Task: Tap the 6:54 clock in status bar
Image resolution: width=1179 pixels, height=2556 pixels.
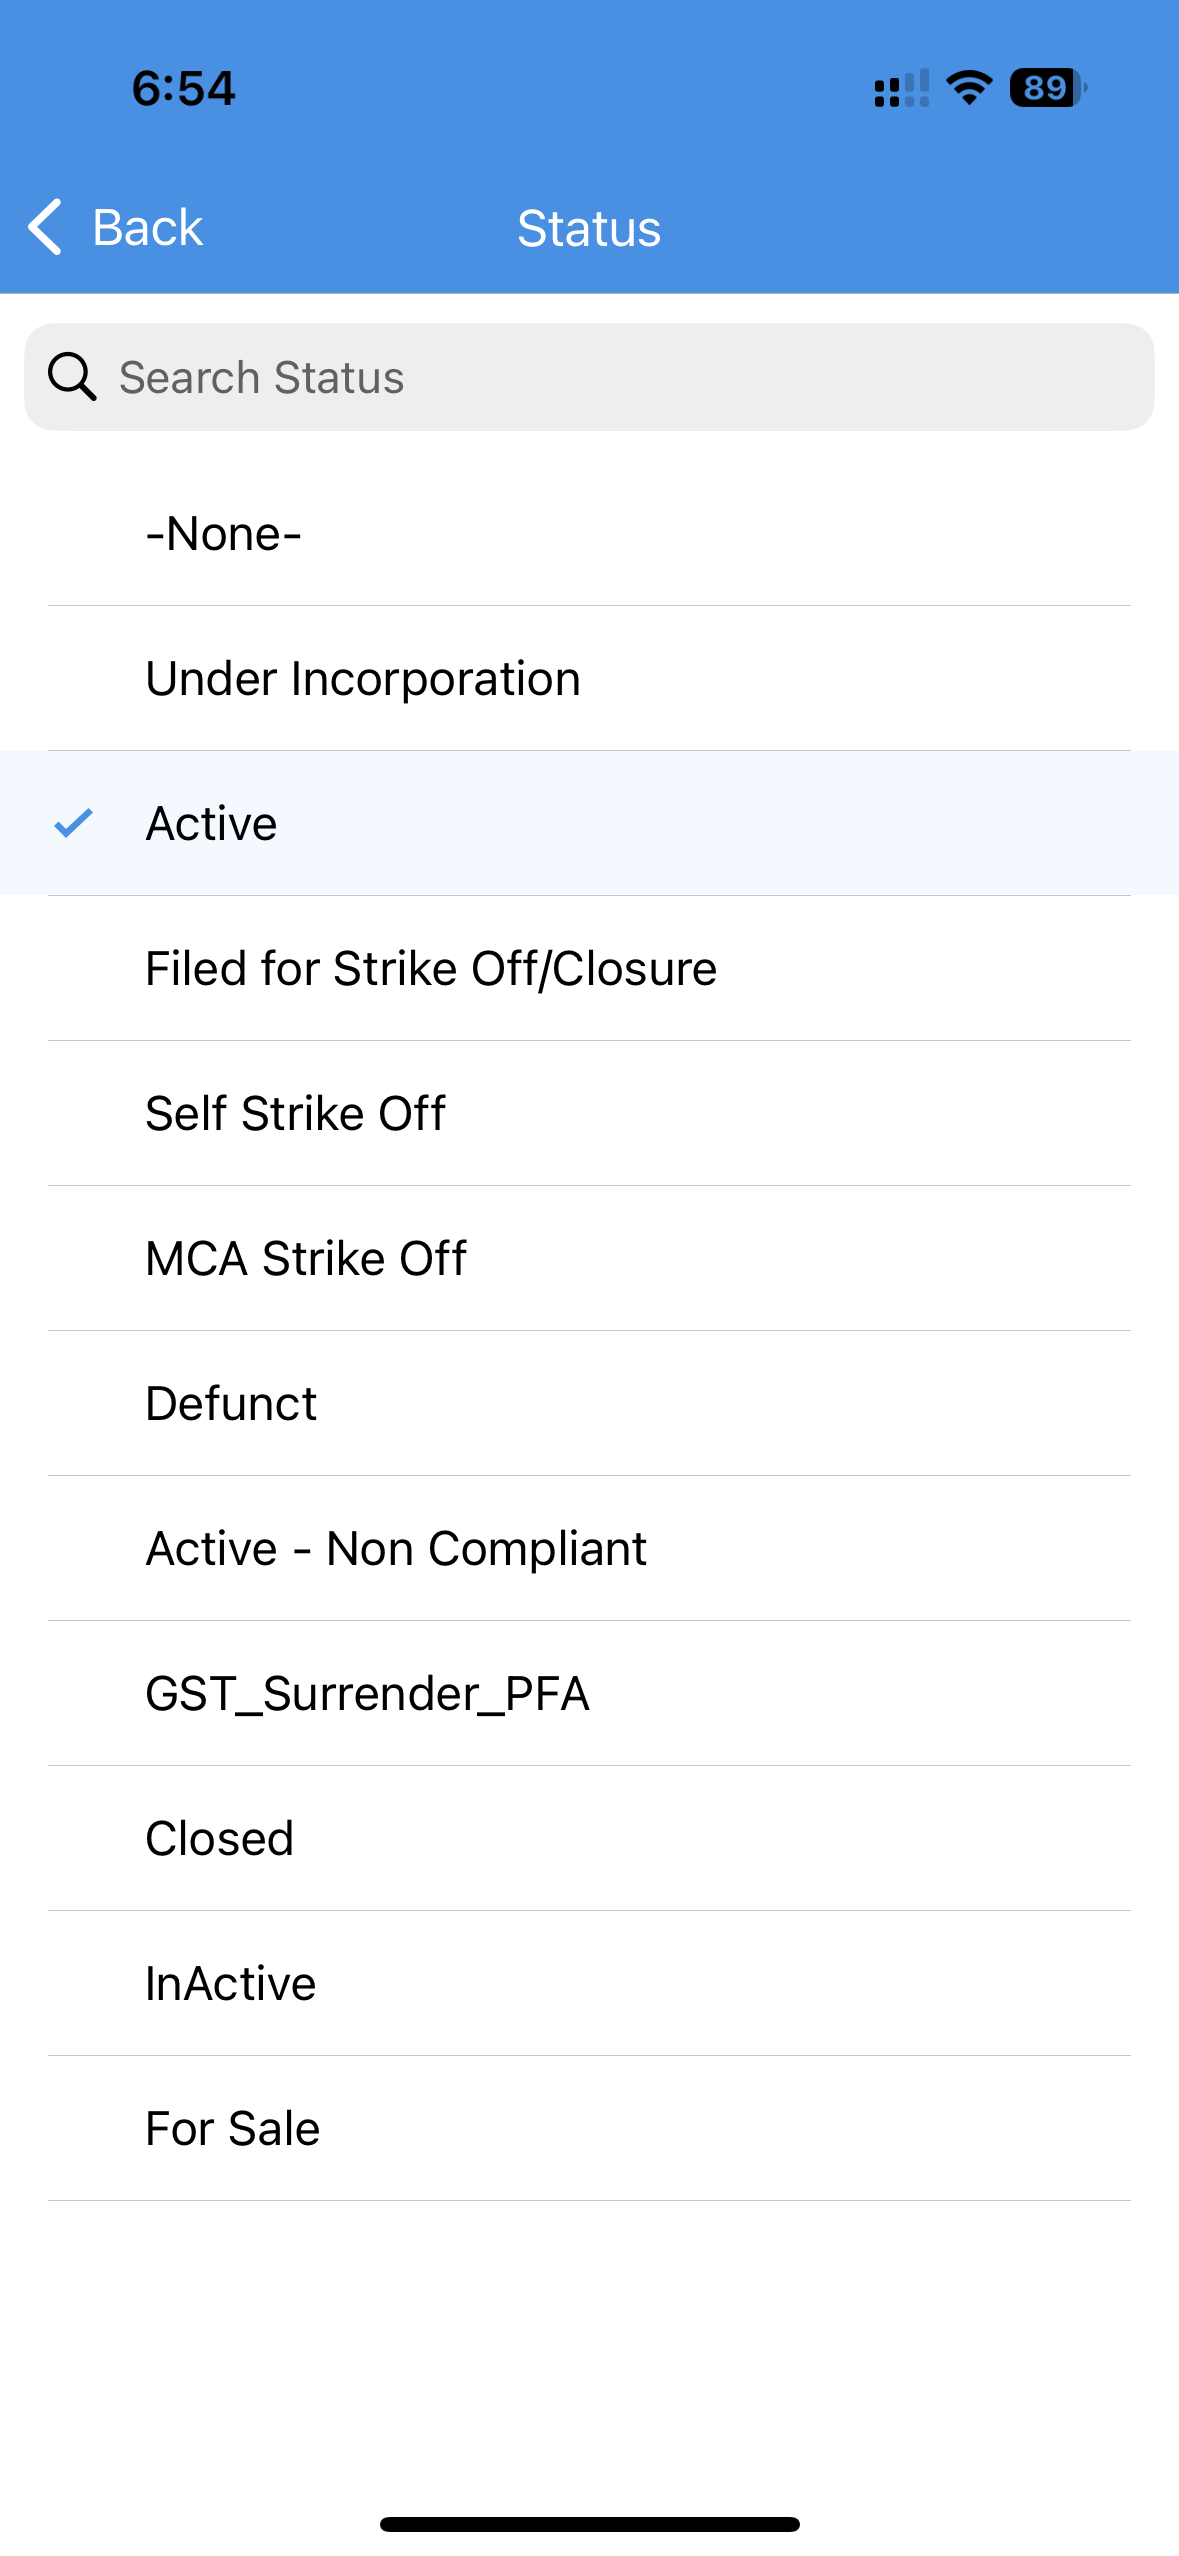Action: click(x=184, y=88)
